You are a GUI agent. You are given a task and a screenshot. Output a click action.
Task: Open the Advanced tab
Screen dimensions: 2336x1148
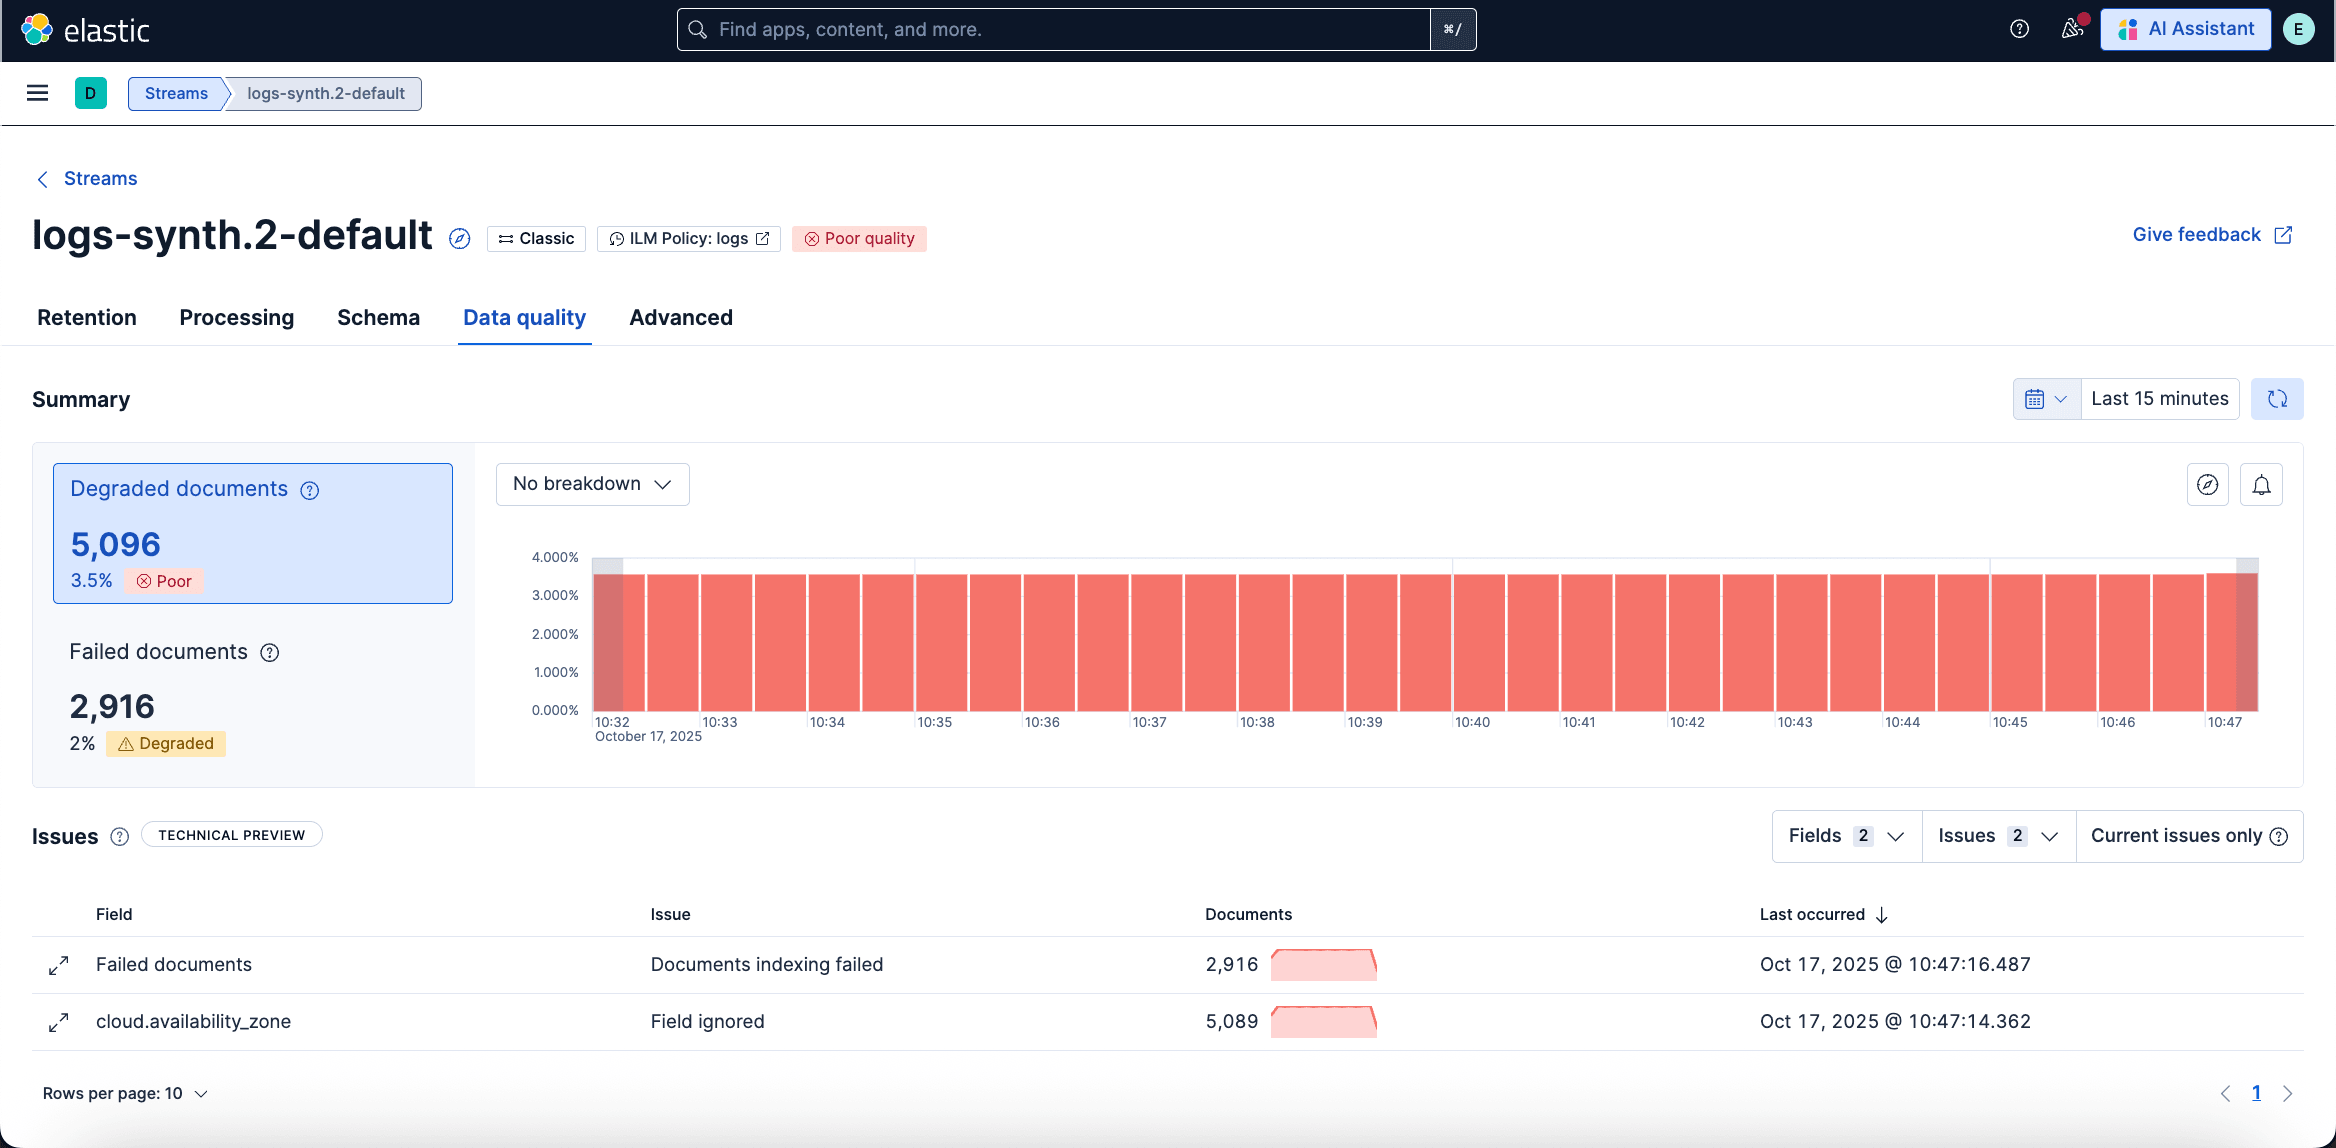tap(680, 317)
